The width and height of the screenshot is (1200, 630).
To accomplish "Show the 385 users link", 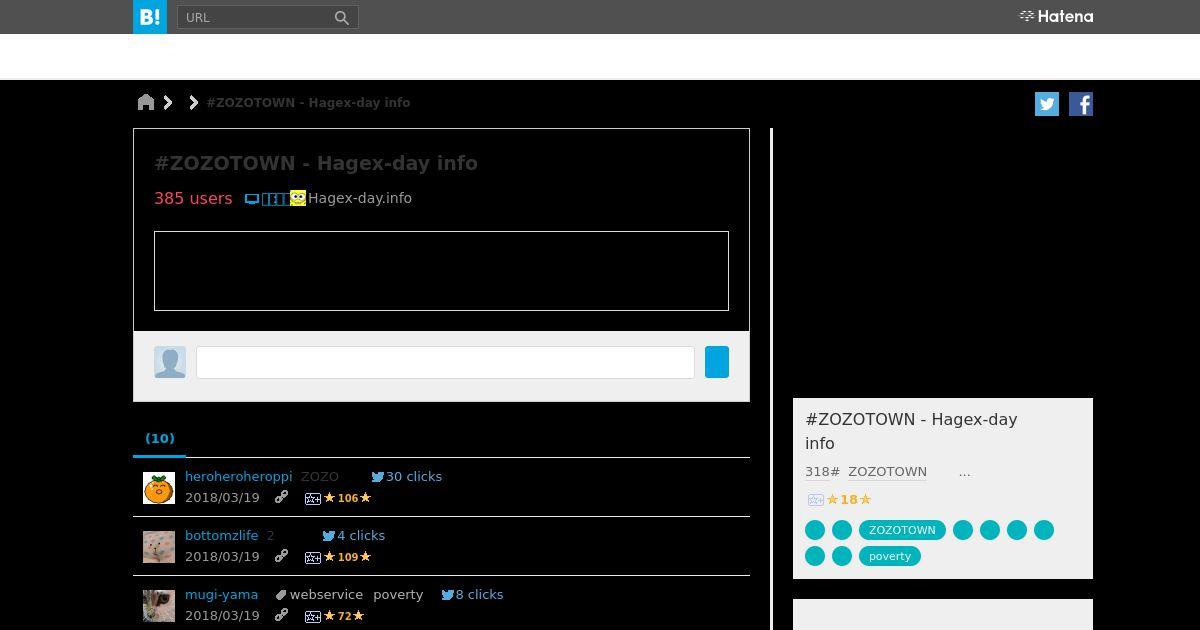I will tap(193, 198).
